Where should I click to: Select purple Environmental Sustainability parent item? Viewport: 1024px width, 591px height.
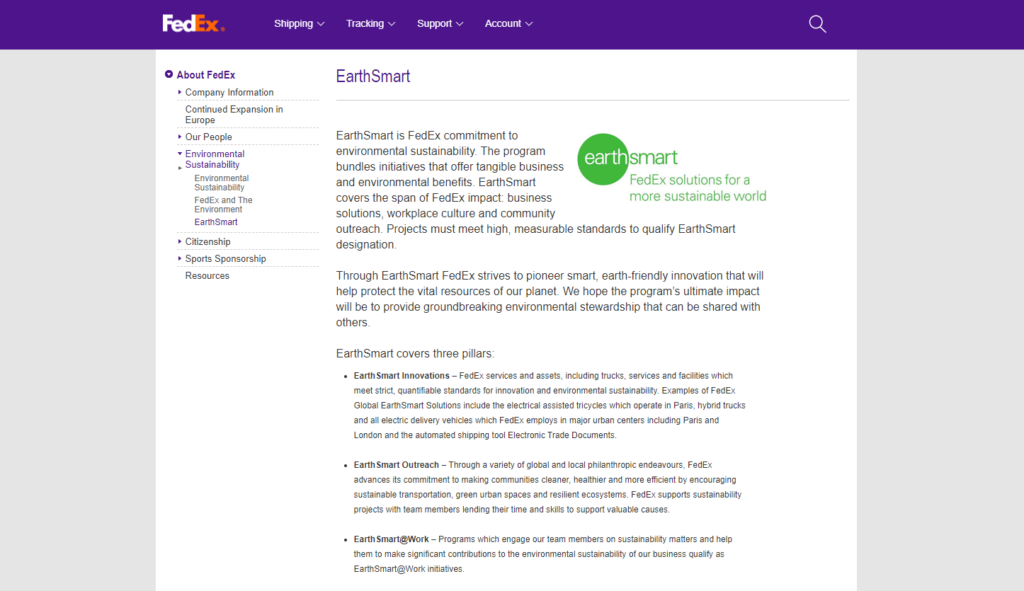coord(214,159)
